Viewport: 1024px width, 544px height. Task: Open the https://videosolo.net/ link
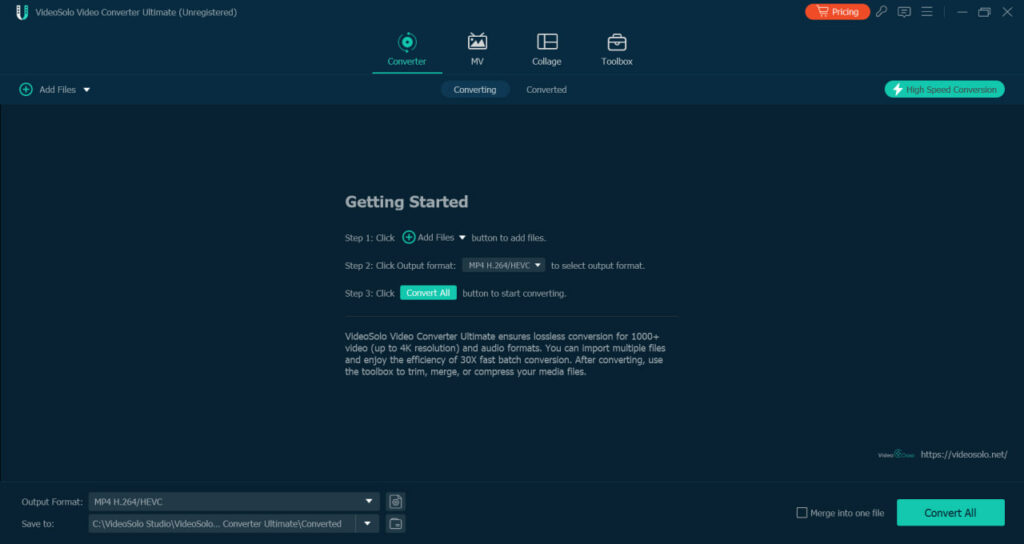point(964,455)
